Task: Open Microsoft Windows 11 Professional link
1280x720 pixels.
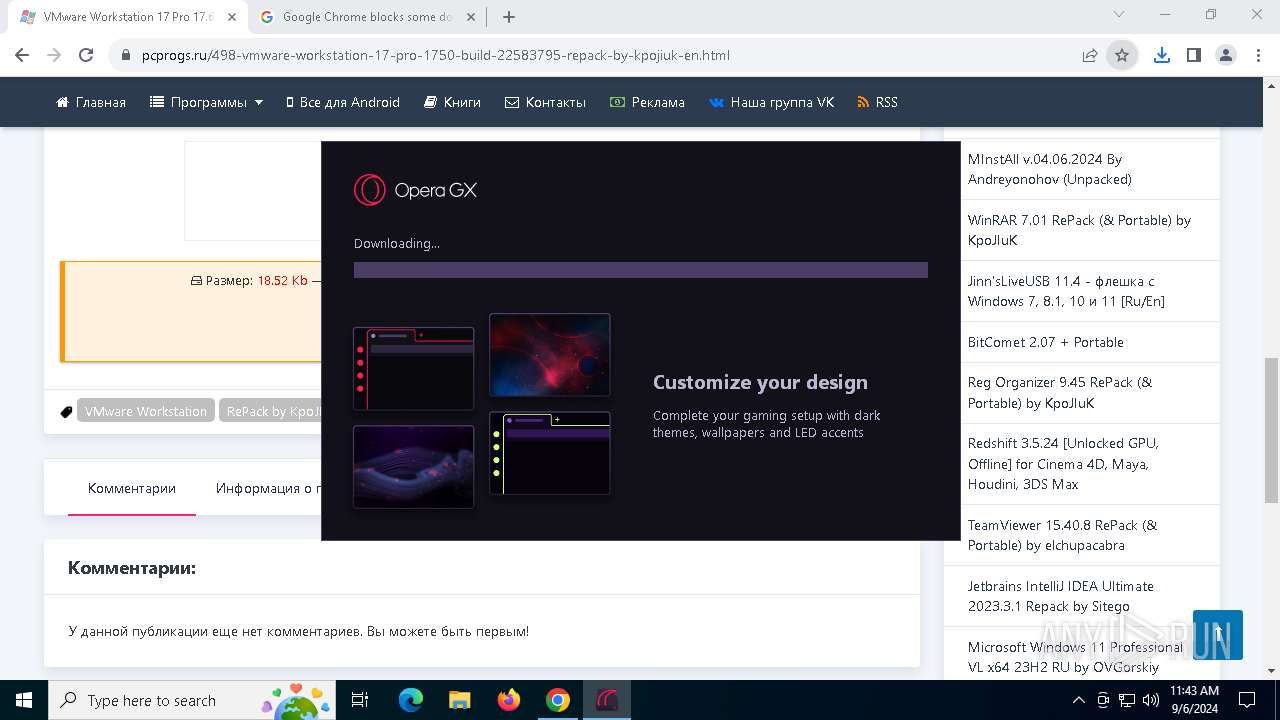Action: (x=1075, y=657)
